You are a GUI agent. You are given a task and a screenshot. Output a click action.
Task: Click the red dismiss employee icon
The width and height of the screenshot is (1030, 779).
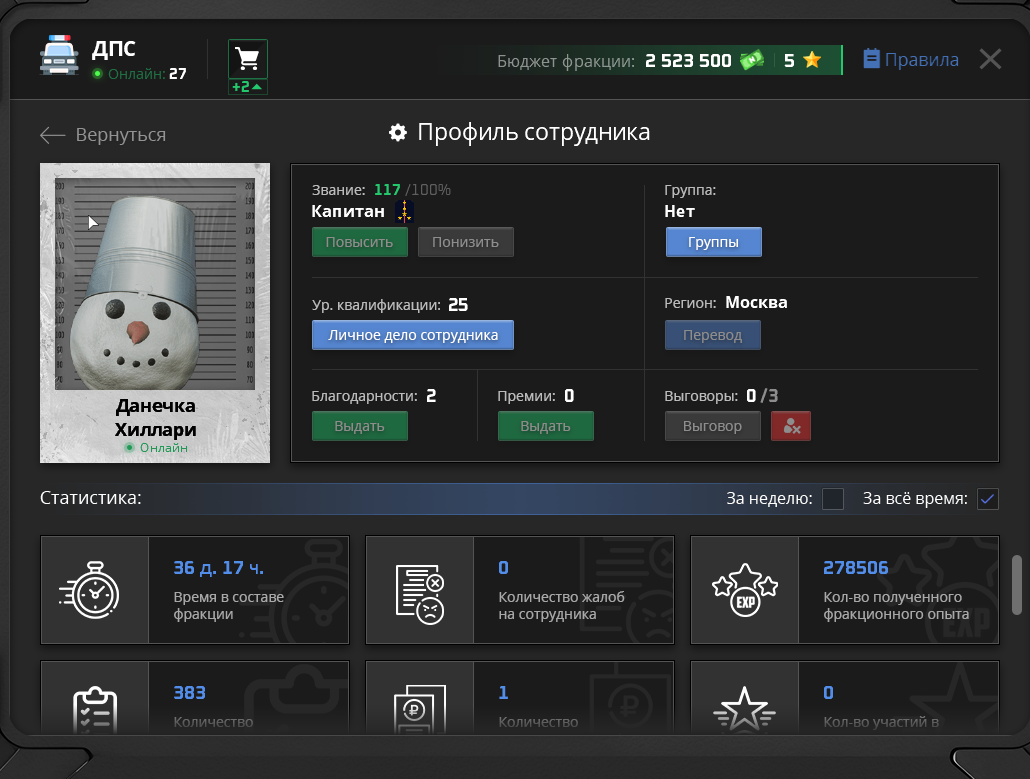click(791, 426)
